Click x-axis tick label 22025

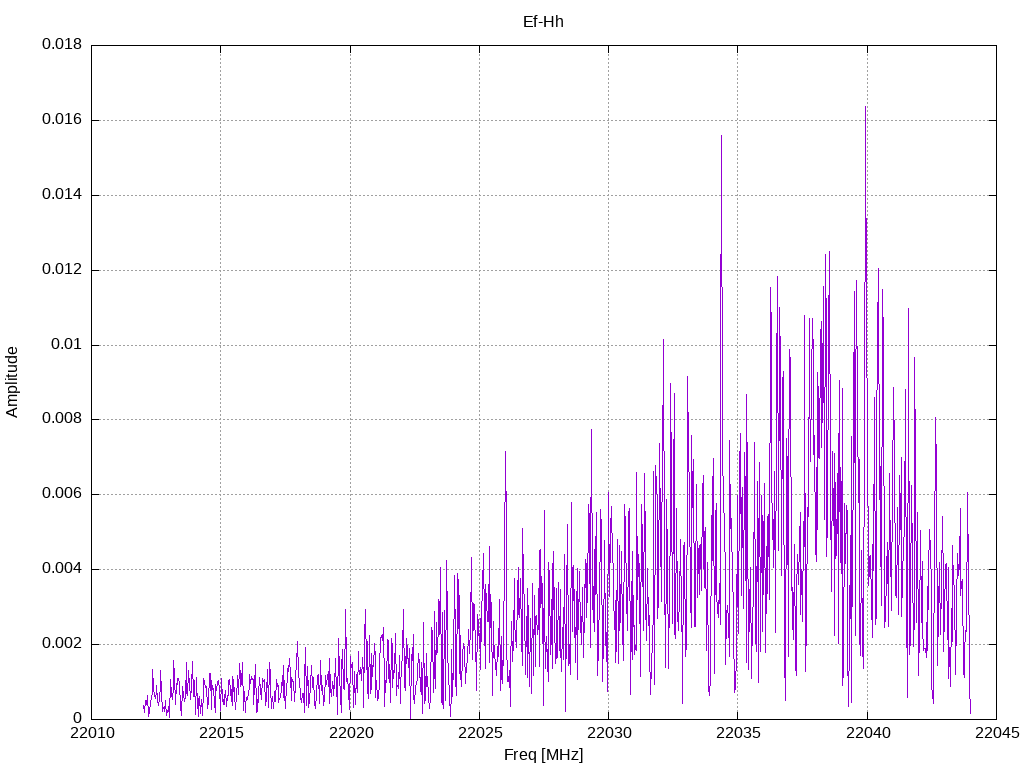[x=479, y=733]
